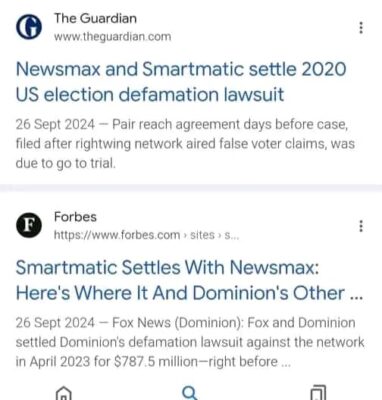Open the Smartmatic Settles With Newsmax headline
The width and height of the screenshot is (382, 400).
(189, 280)
